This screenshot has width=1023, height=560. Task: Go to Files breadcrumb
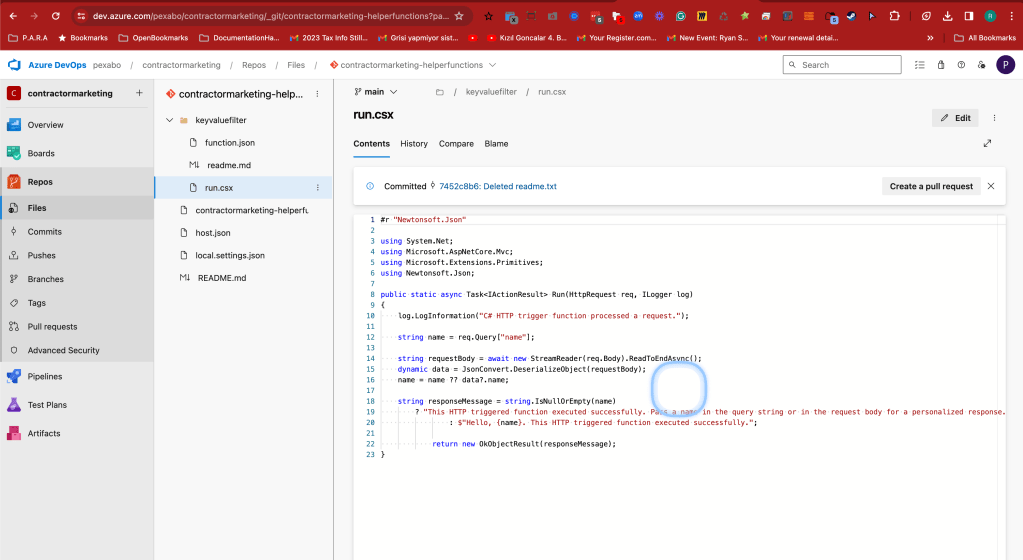(296, 65)
